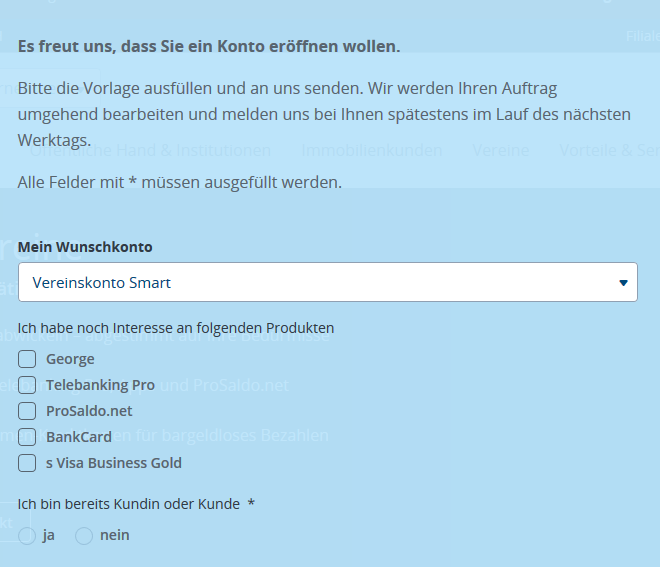Click the 'Mein Wunschkonto' field label

(x=85, y=246)
